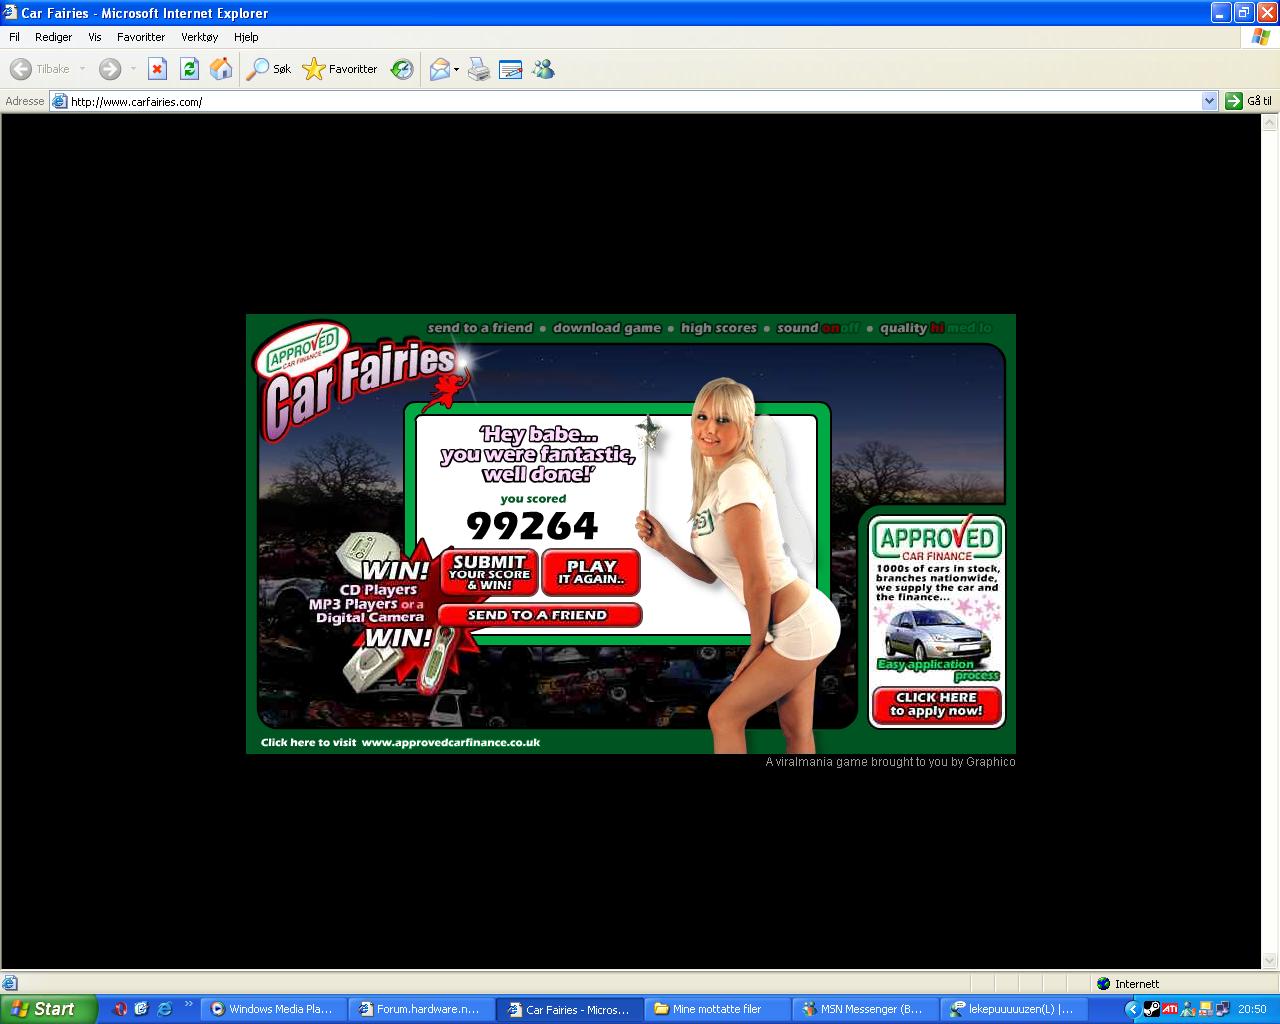Open the Windows Start button
The width and height of the screenshot is (1280, 1024).
(x=48, y=1009)
